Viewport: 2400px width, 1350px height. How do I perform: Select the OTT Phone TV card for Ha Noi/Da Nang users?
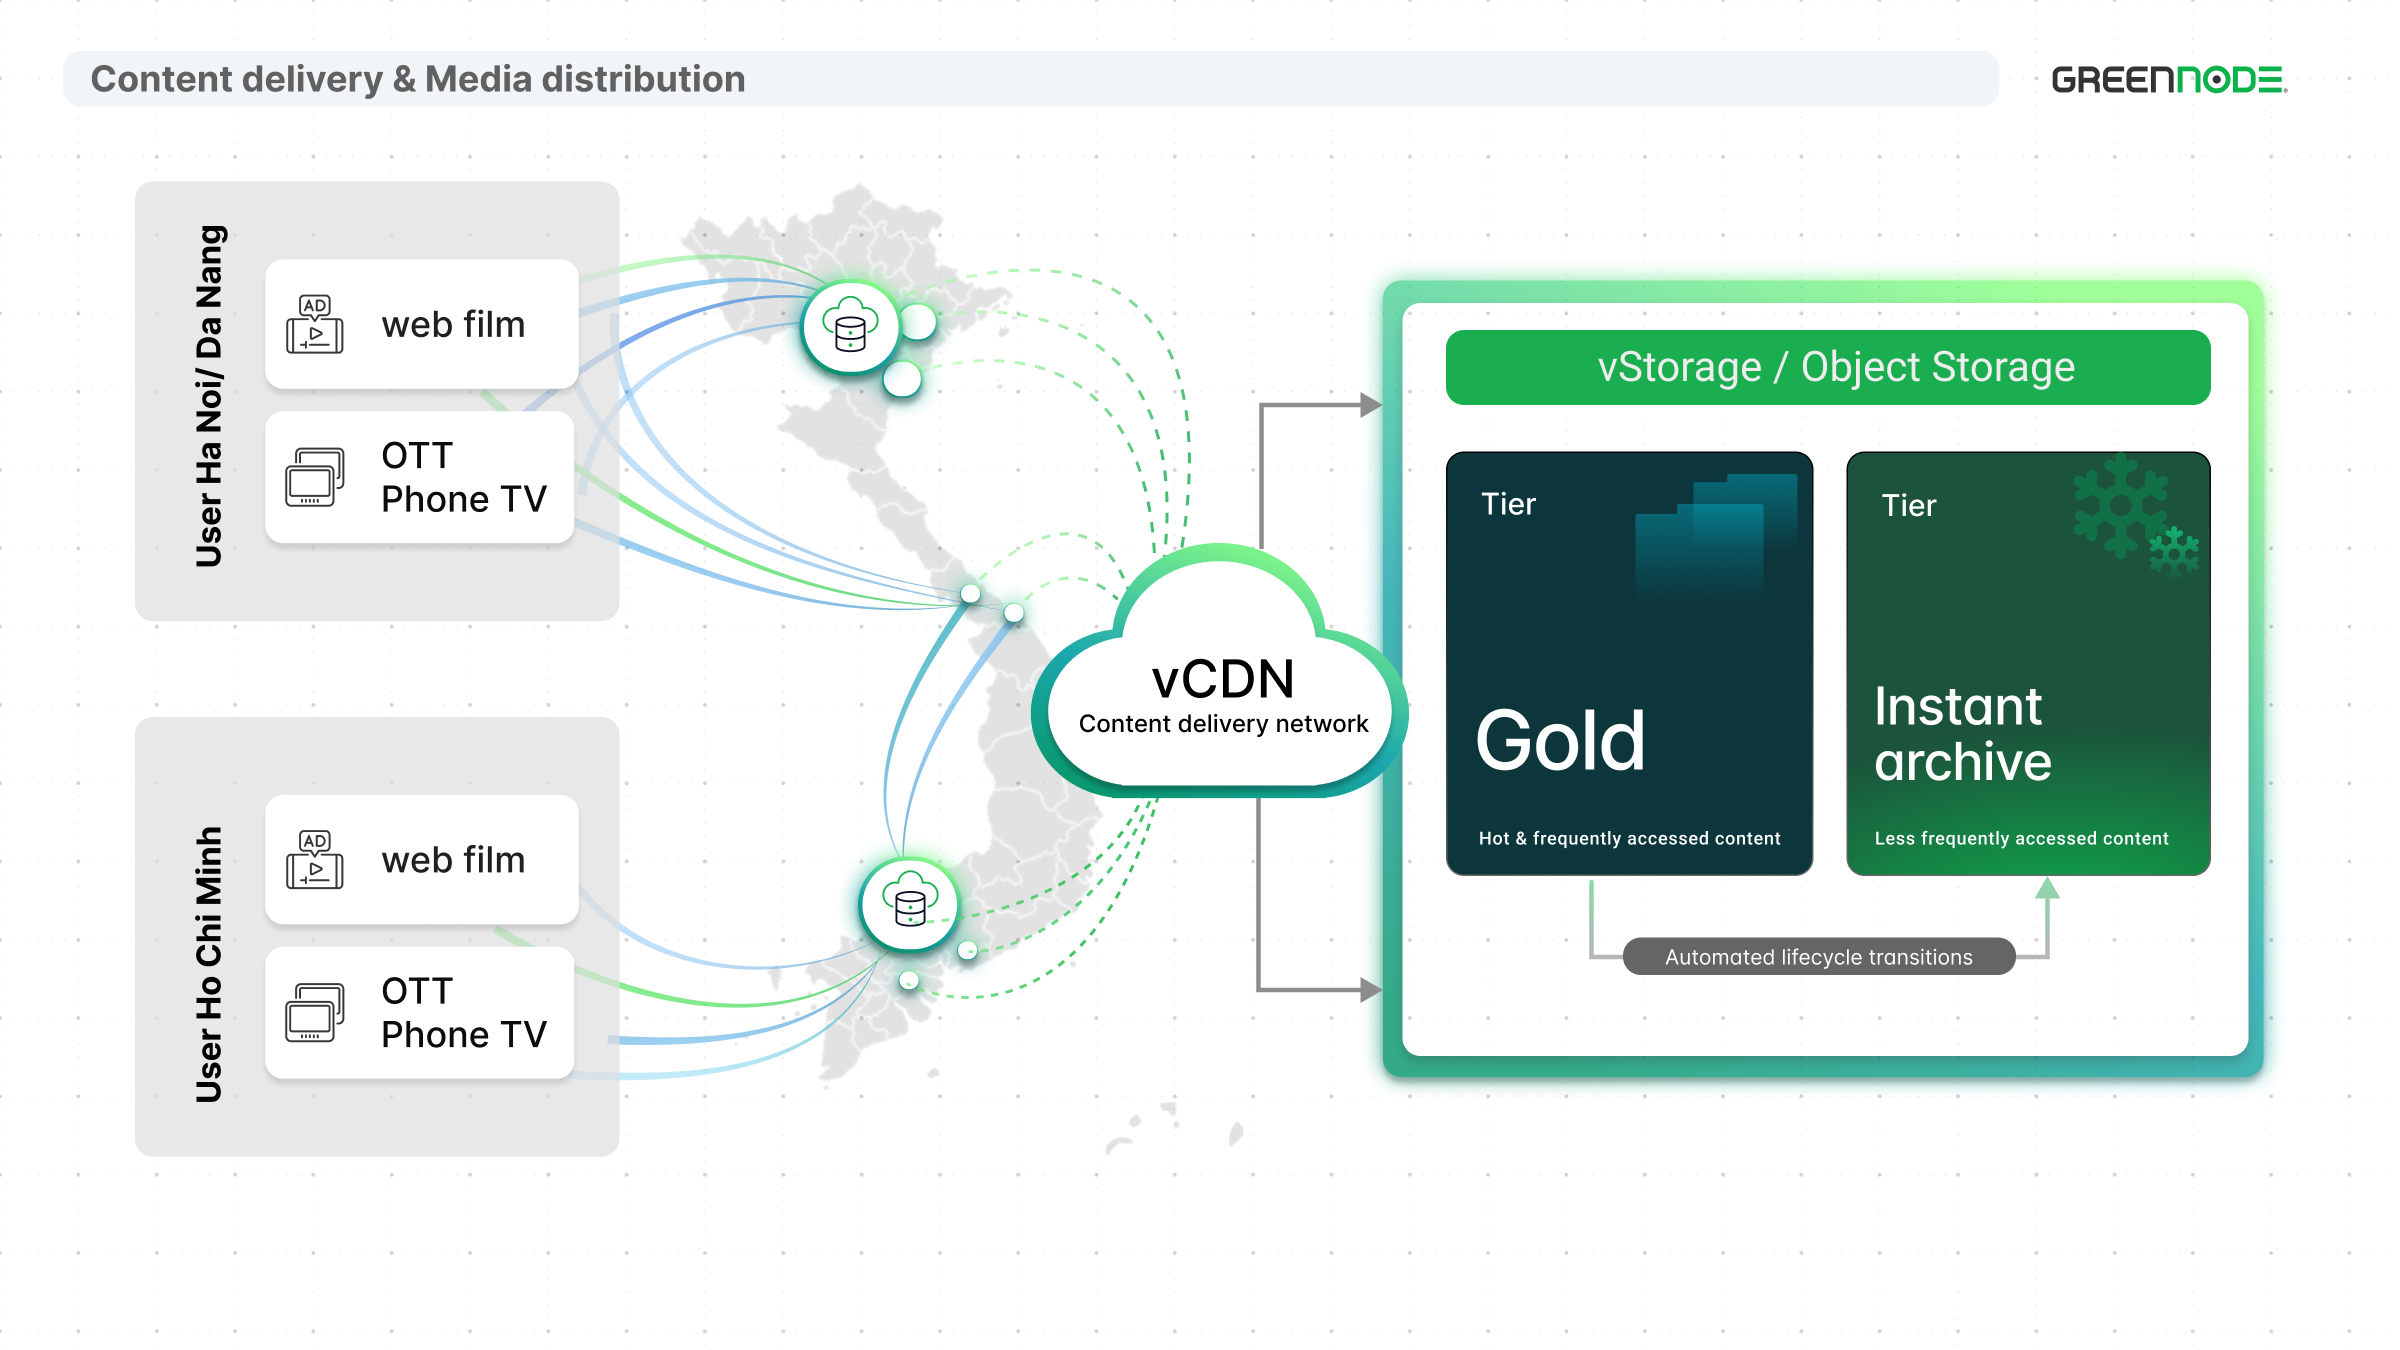tap(420, 477)
